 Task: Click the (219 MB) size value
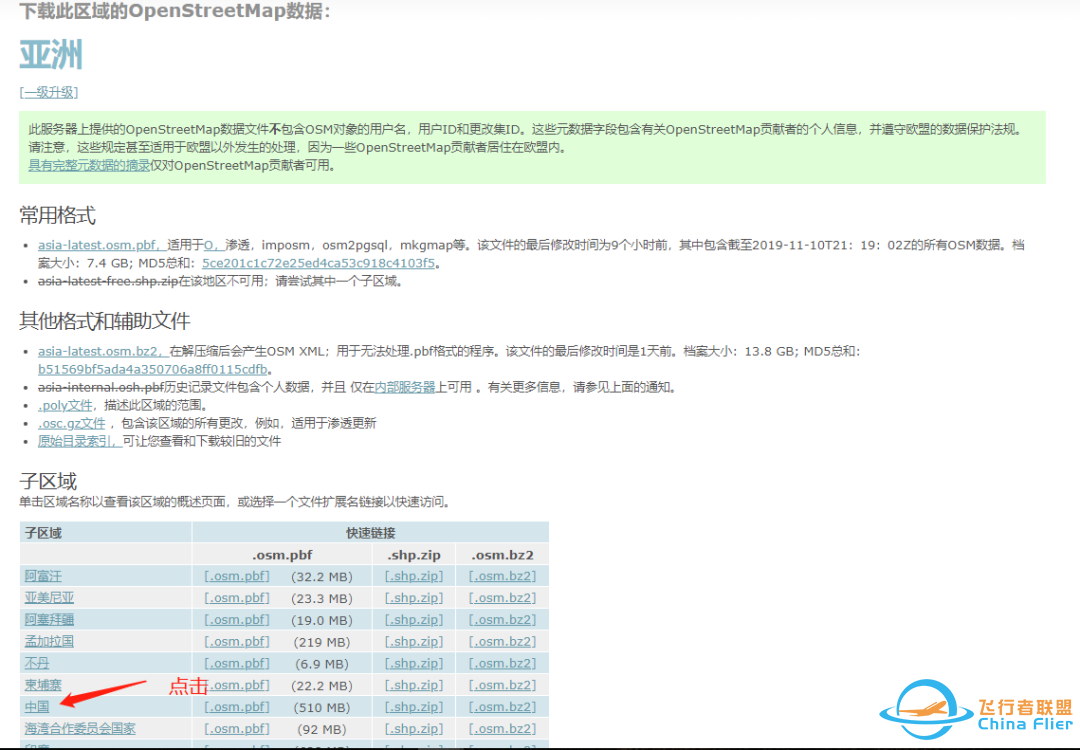322,642
